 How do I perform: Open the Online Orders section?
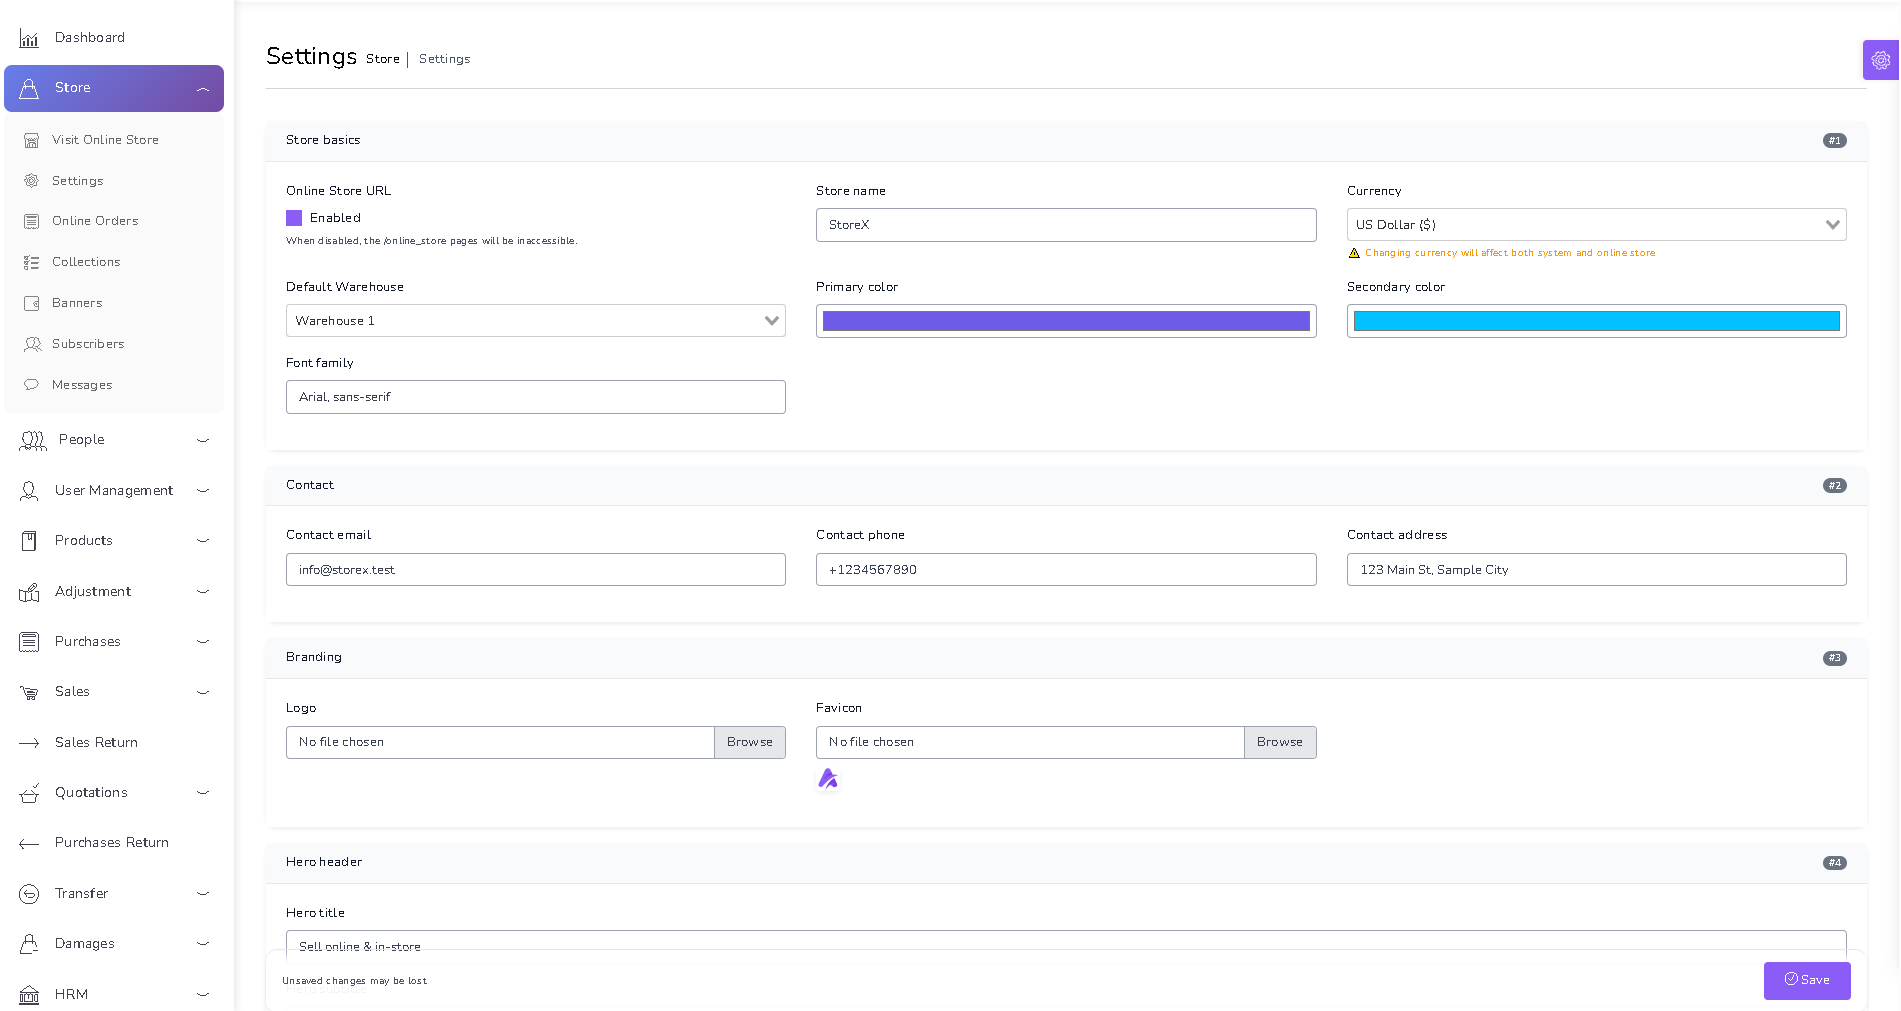pos(94,221)
